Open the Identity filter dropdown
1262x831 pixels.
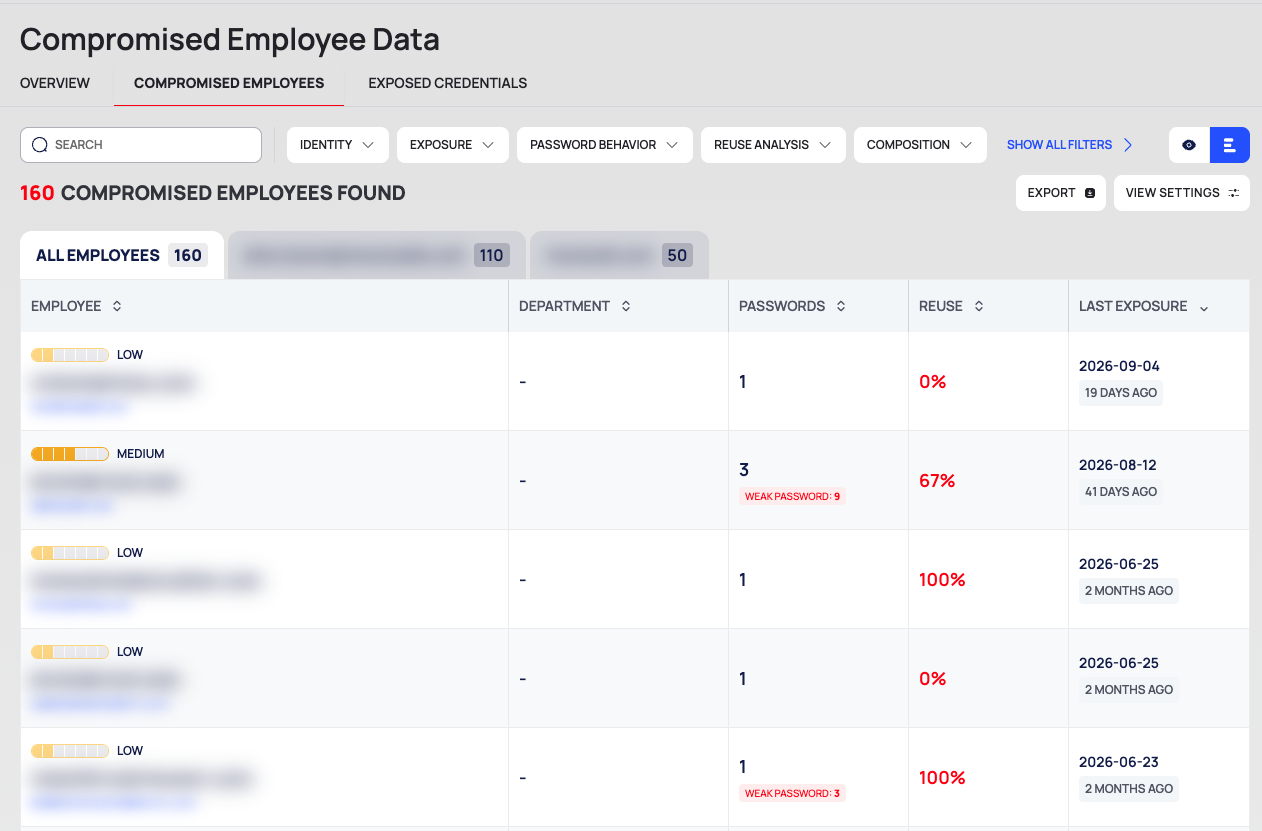click(337, 145)
